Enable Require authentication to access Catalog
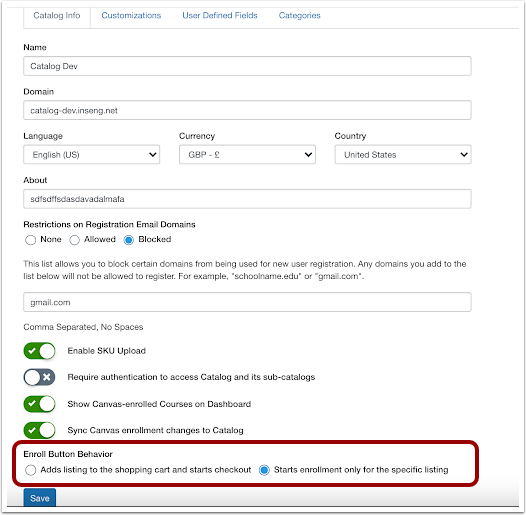The height and width of the screenshot is (515, 526). point(39,377)
